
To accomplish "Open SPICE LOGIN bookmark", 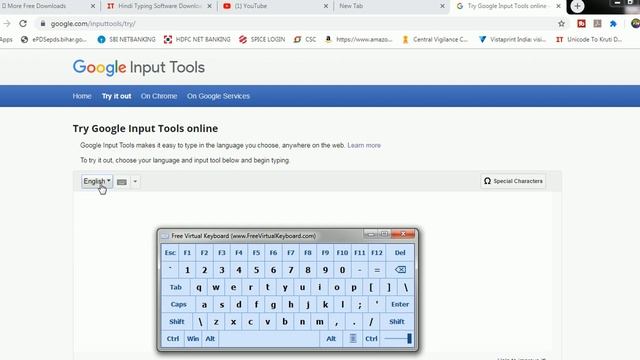I will coord(262,39).
